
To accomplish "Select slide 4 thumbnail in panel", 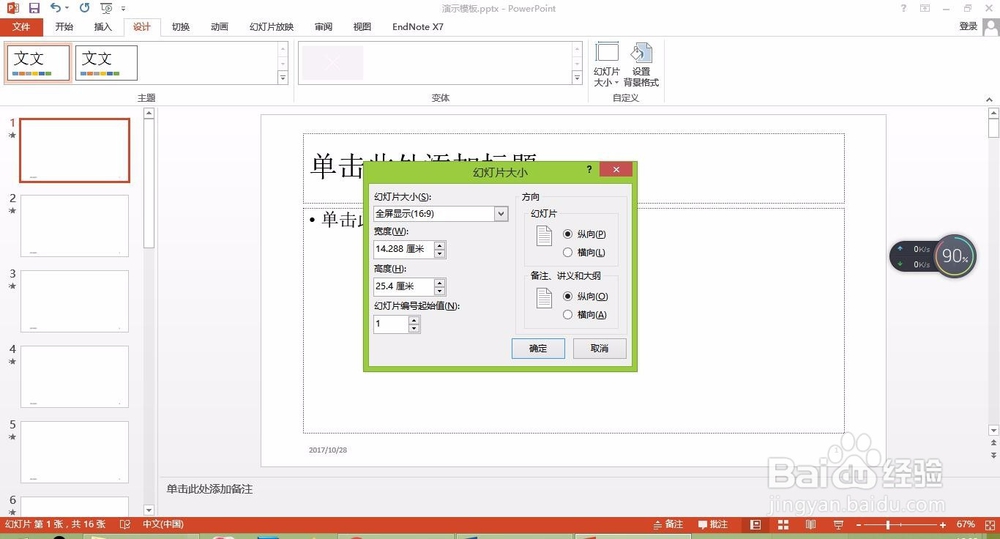I will pyautogui.click(x=75, y=376).
